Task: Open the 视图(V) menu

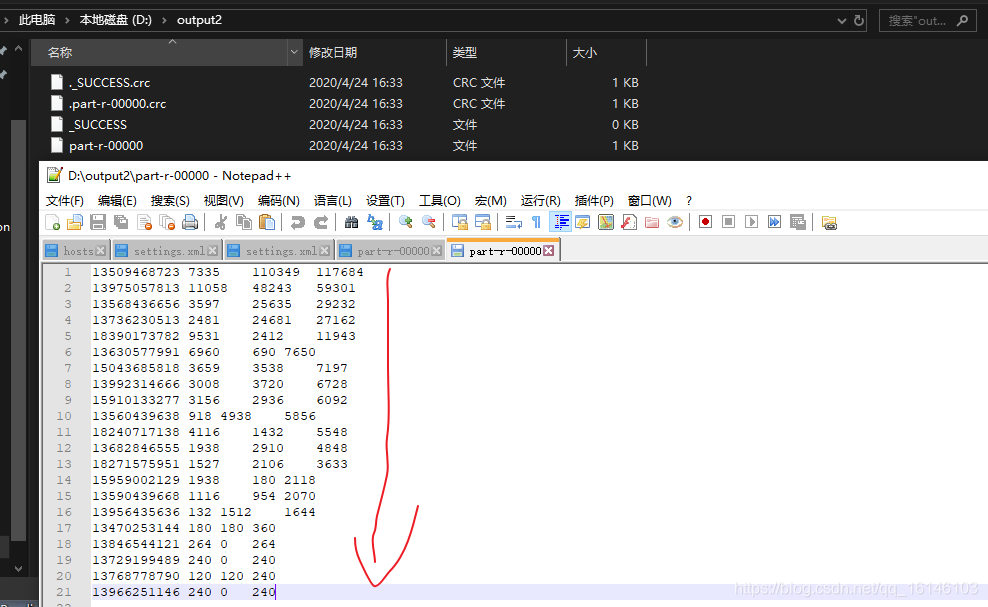Action: (224, 200)
